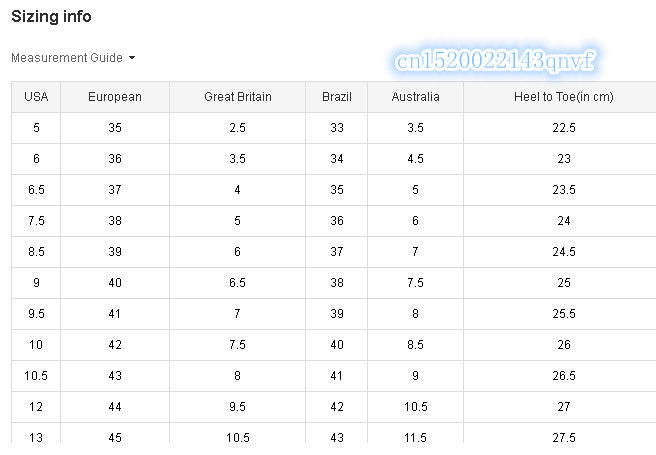Select the Australia column header
Image resolution: width=656 pixels, height=455 pixels.
[416, 97]
